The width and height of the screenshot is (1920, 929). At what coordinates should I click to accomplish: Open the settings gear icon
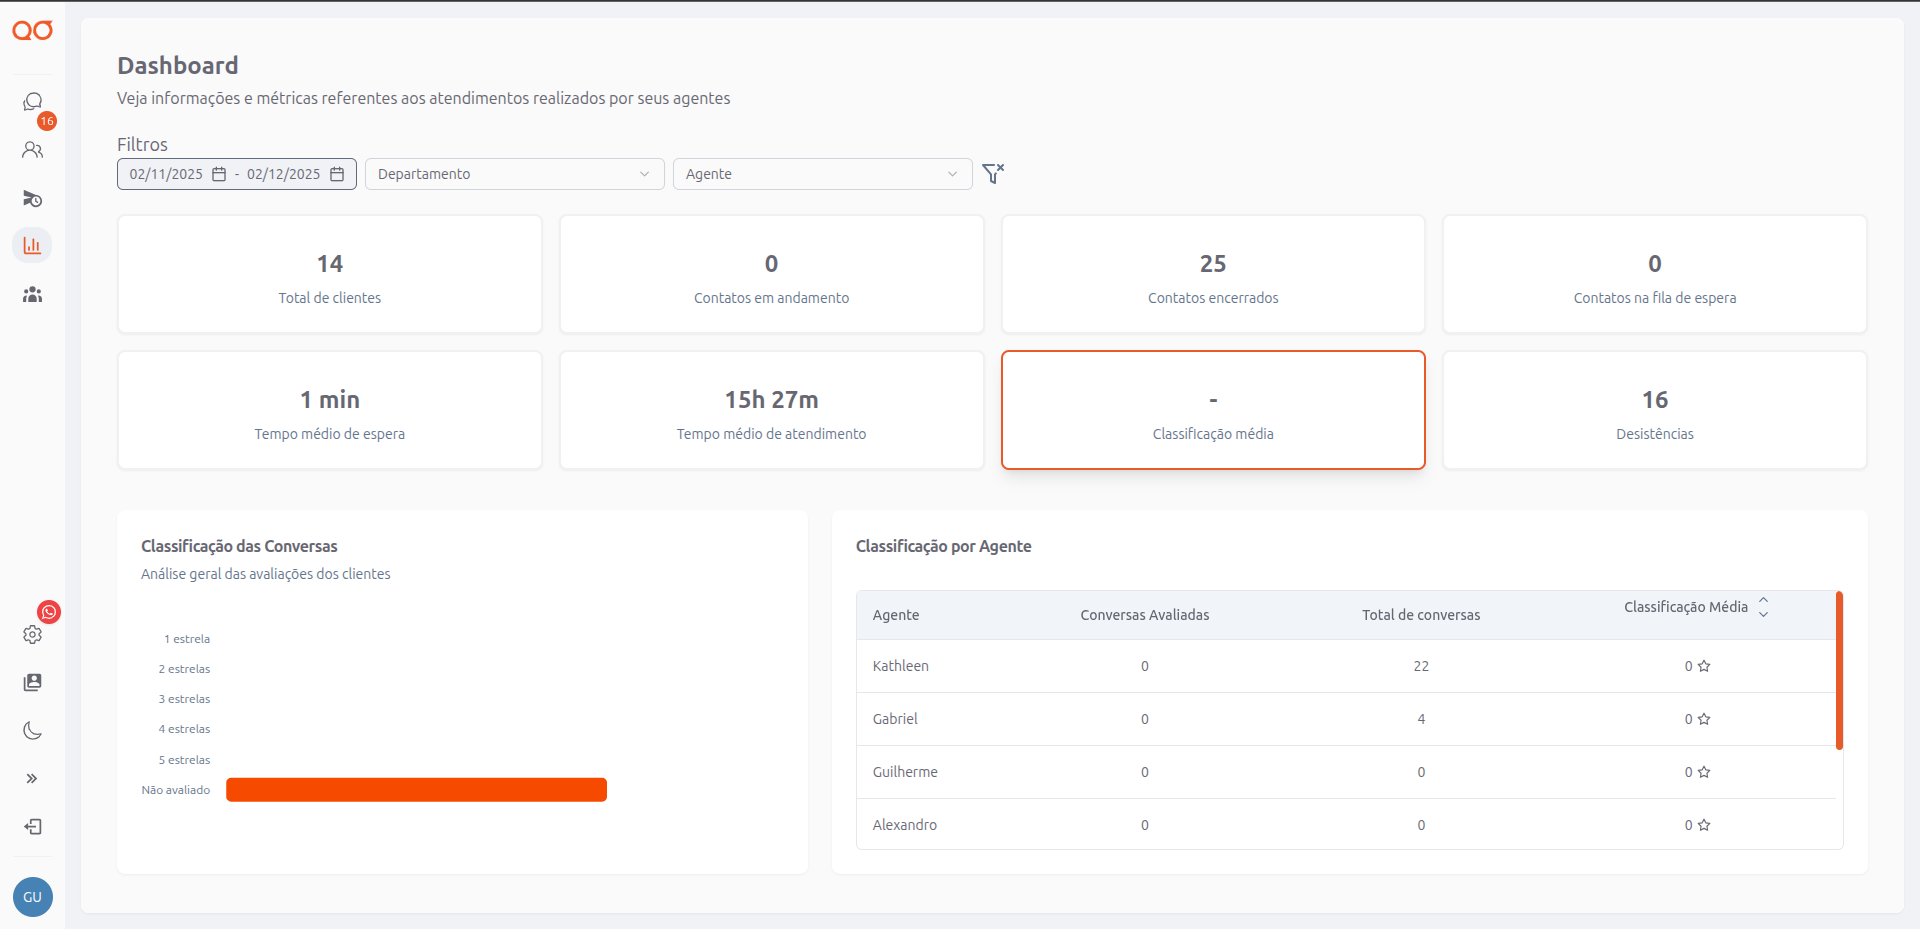(32, 635)
